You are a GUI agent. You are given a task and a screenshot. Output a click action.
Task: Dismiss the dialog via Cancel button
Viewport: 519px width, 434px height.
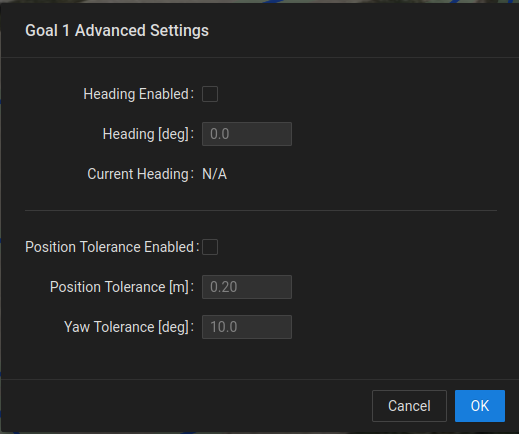409,406
